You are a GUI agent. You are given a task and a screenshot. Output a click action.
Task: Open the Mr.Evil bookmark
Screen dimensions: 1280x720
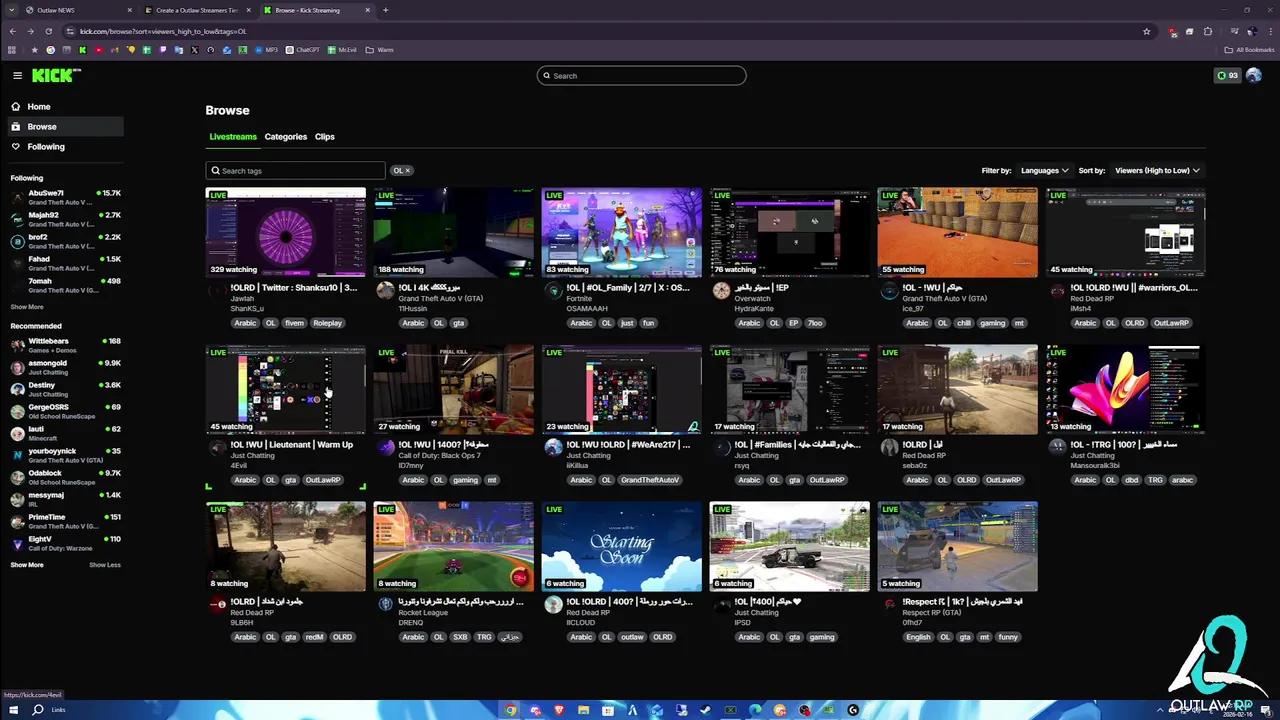coord(342,50)
